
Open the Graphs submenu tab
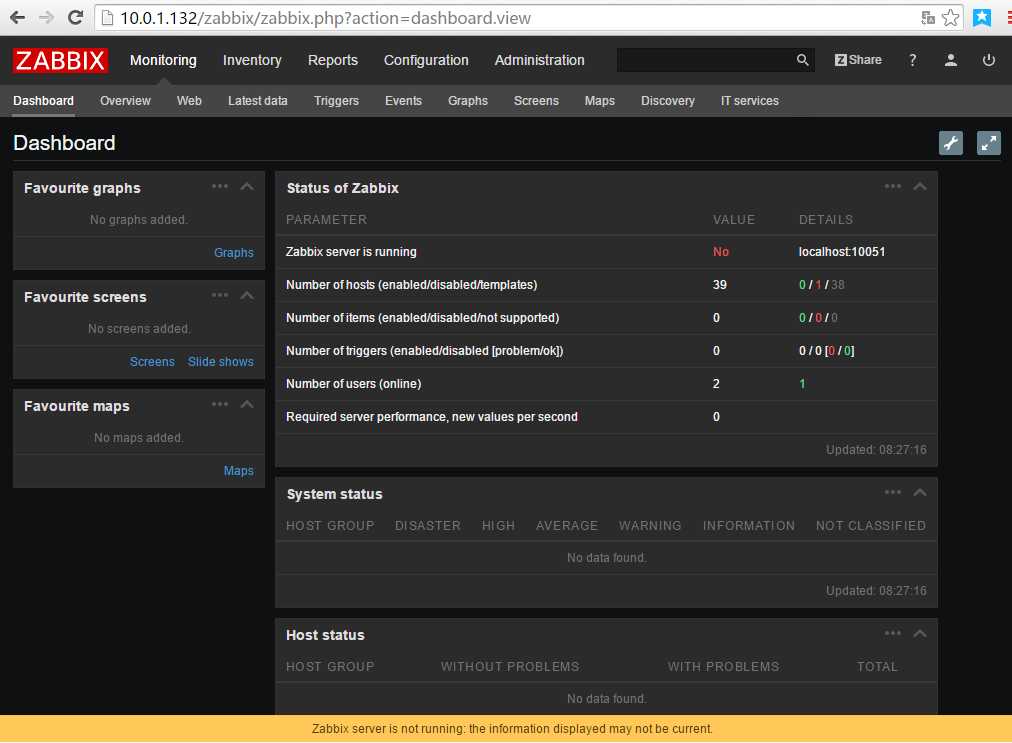(x=468, y=101)
